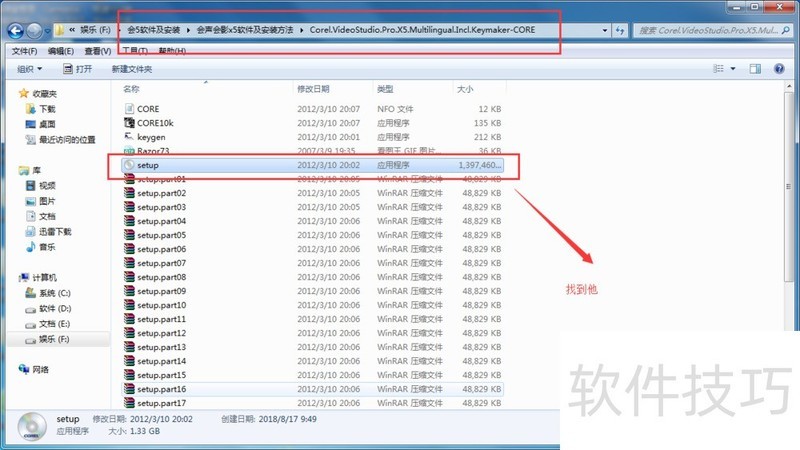Screen dimensions: 800x450
Task: Select 计算机 in navigation pane
Action: point(38,277)
